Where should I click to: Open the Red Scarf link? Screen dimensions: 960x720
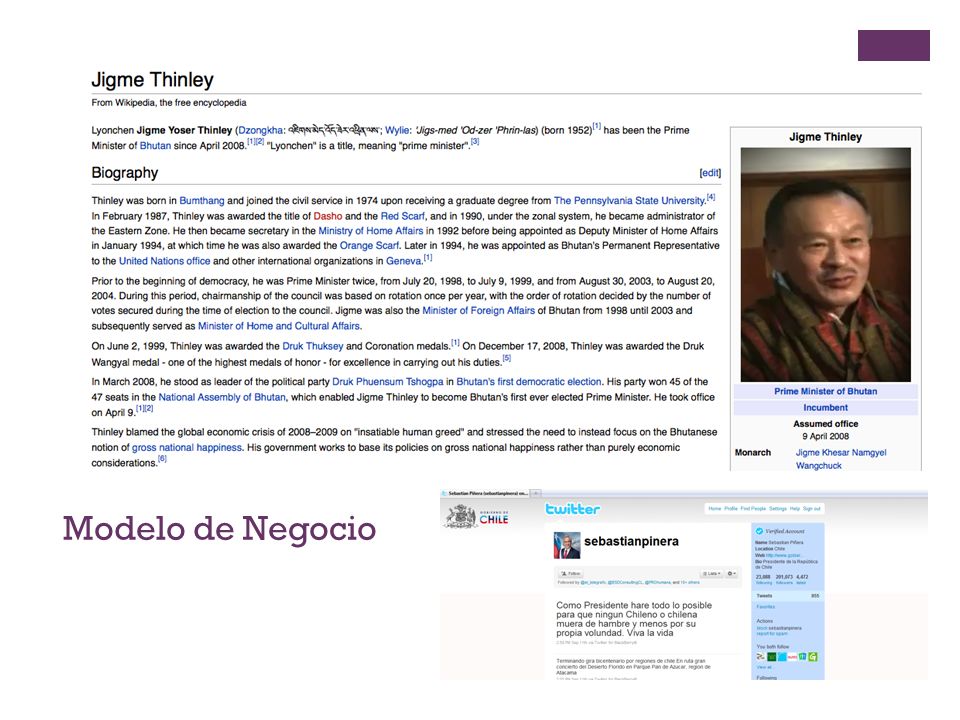[402, 216]
